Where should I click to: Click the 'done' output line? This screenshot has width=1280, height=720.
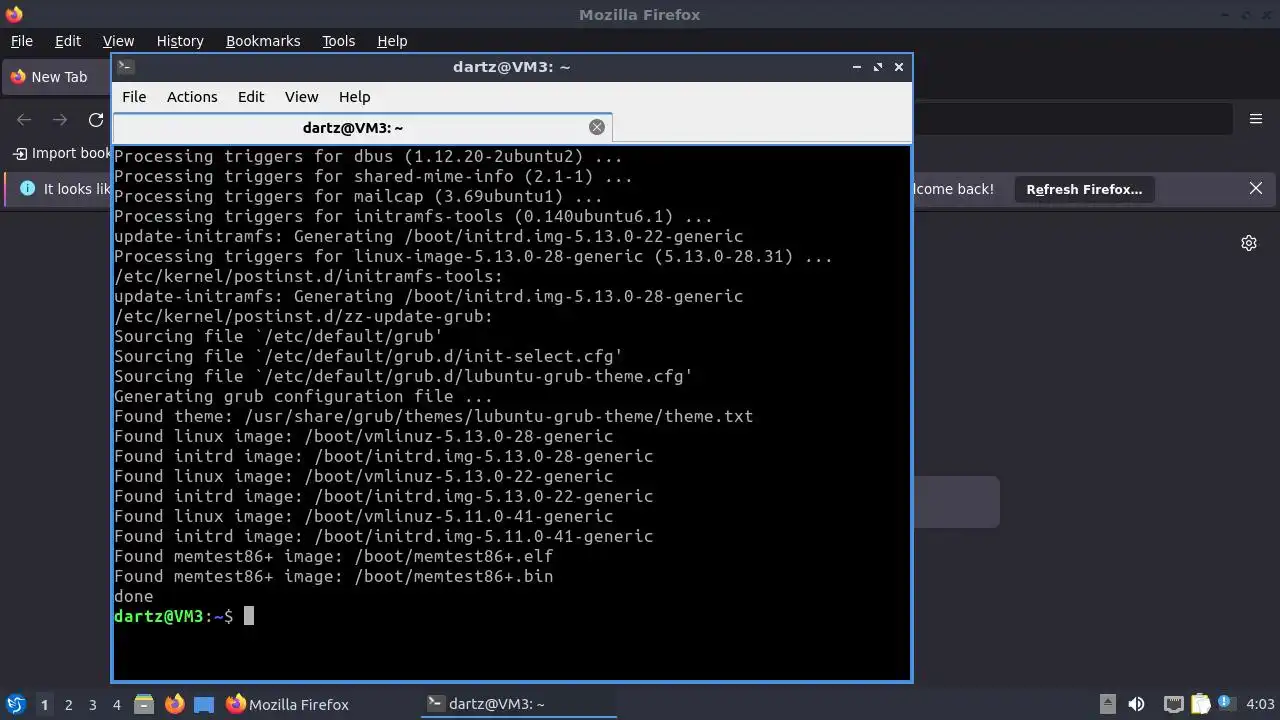[x=133, y=596]
